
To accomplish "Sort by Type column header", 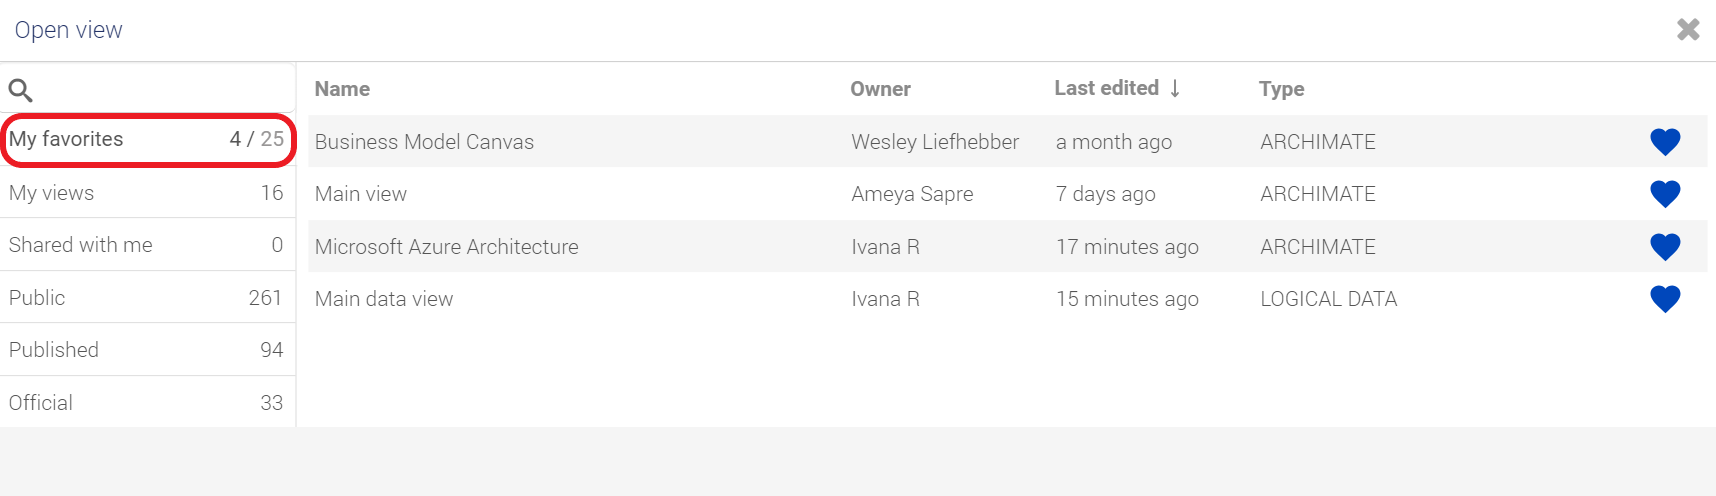I will point(1281,89).
